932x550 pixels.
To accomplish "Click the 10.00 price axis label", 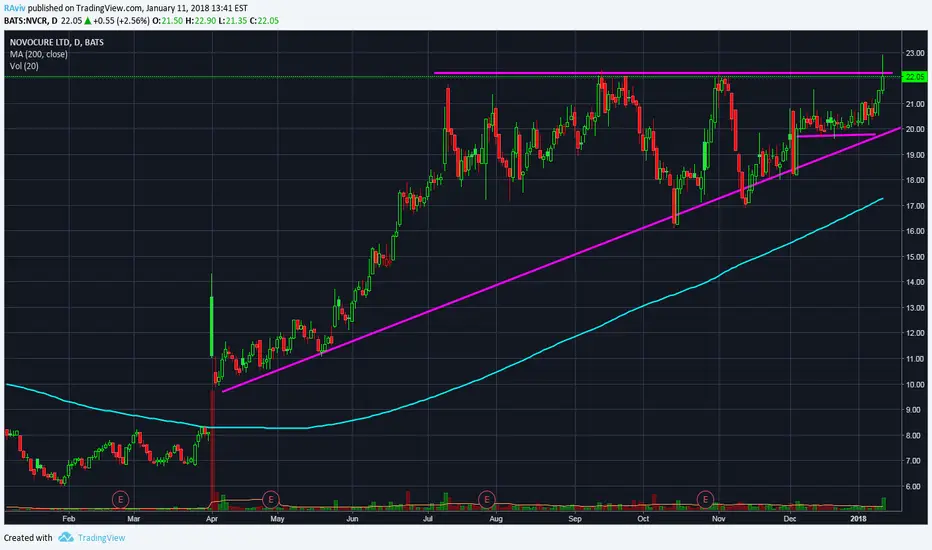I will pos(915,384).
